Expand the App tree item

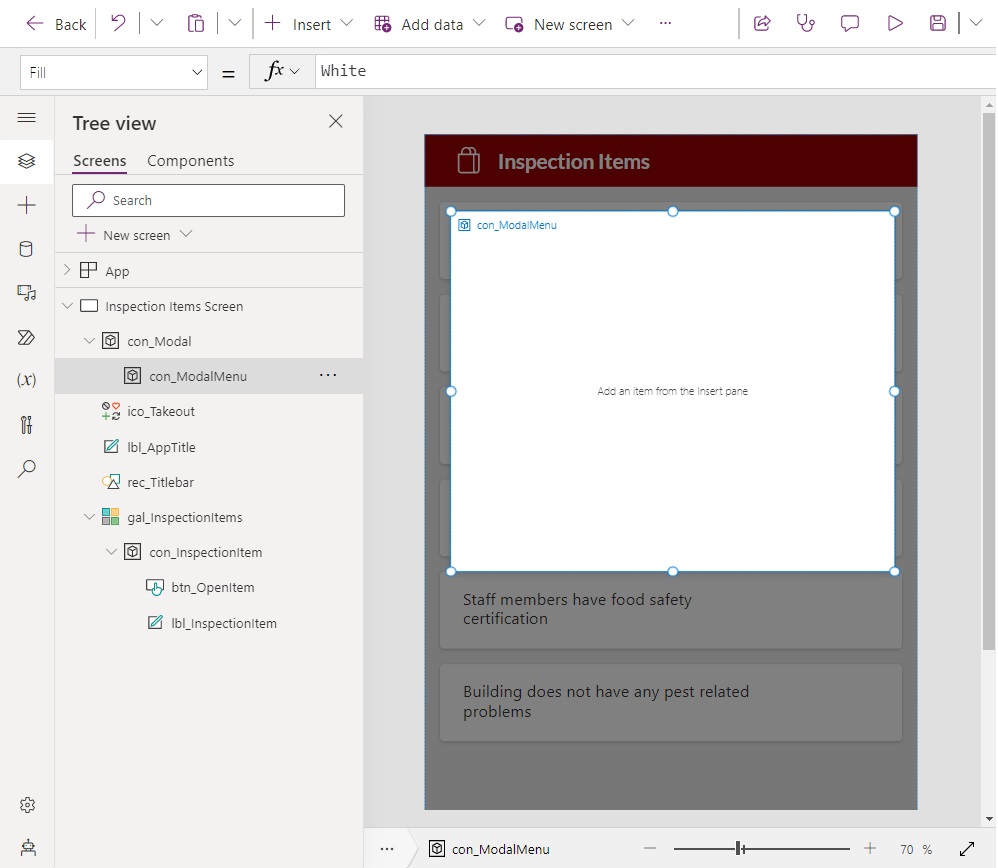coord(66,270)
